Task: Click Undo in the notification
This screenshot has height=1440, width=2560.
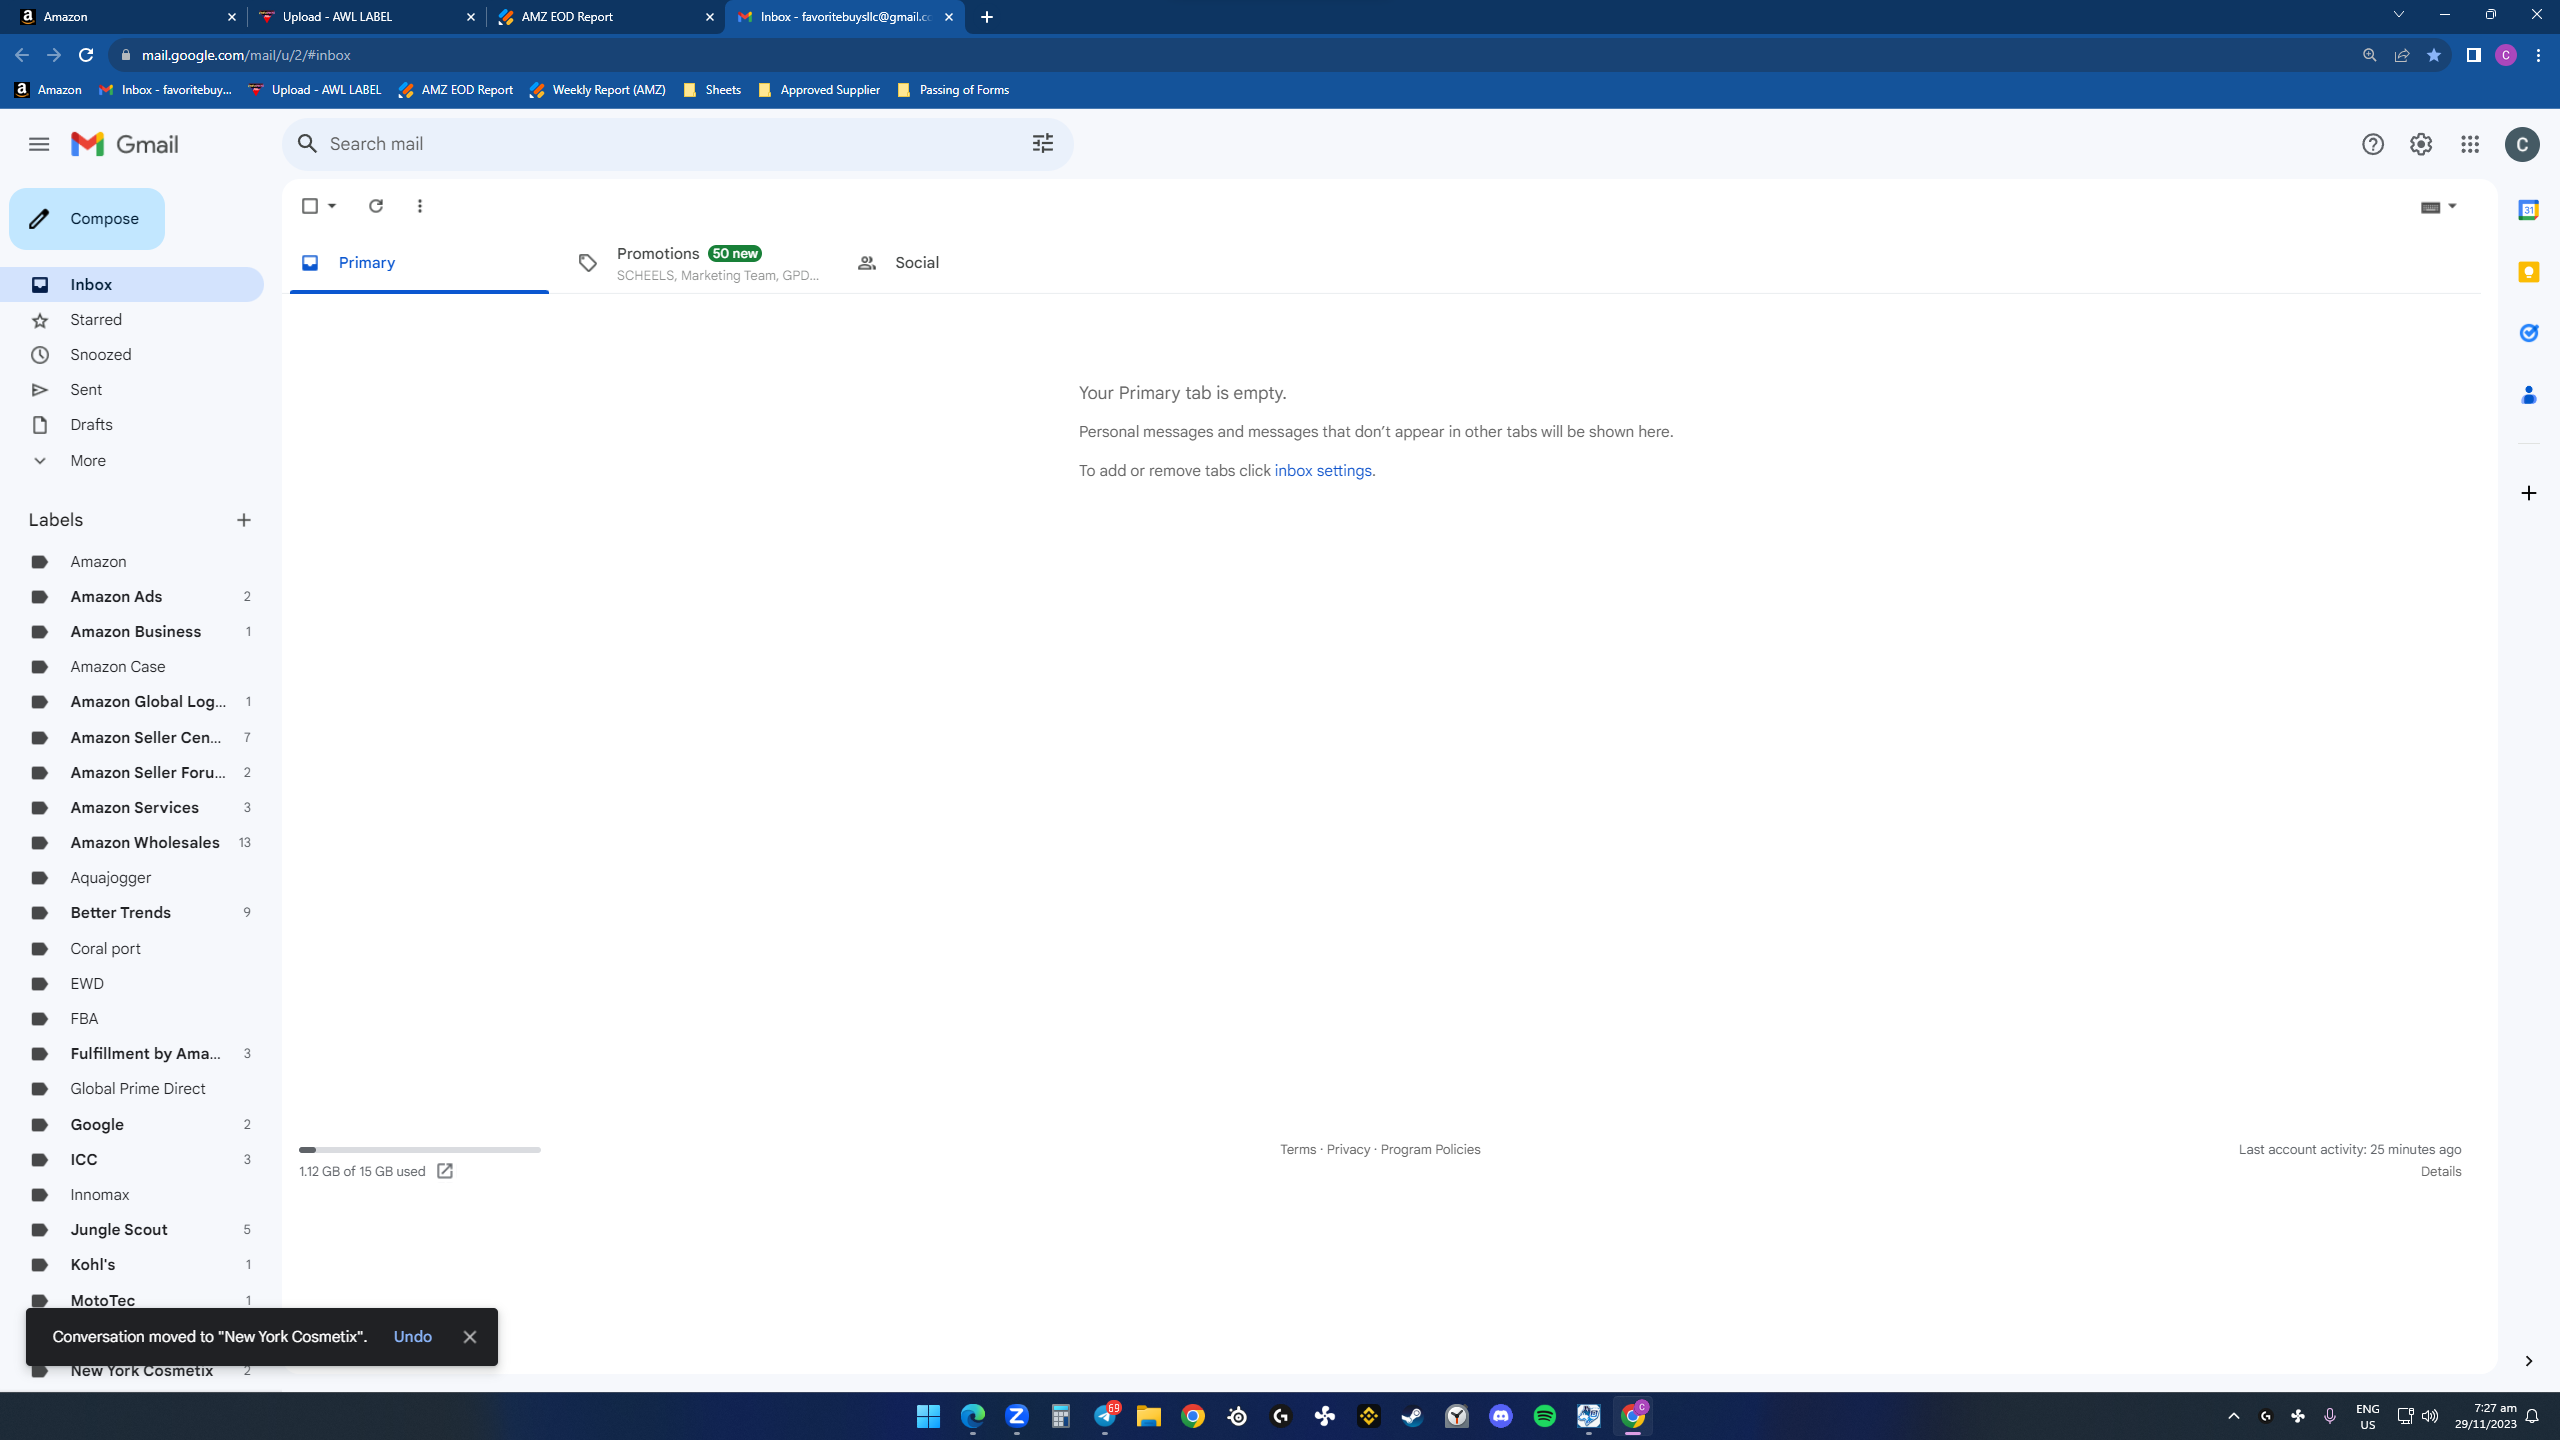Action: [x=413, y=1337]
